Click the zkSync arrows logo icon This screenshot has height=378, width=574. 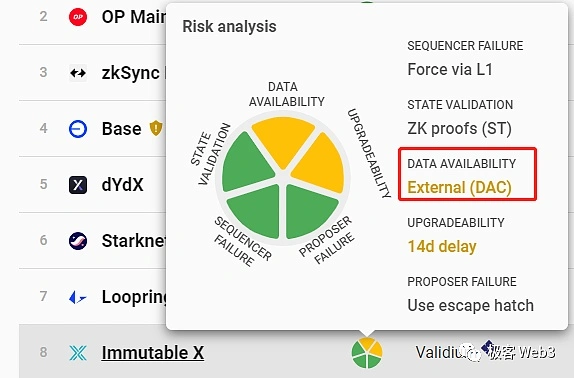click(x=78, y=73)
